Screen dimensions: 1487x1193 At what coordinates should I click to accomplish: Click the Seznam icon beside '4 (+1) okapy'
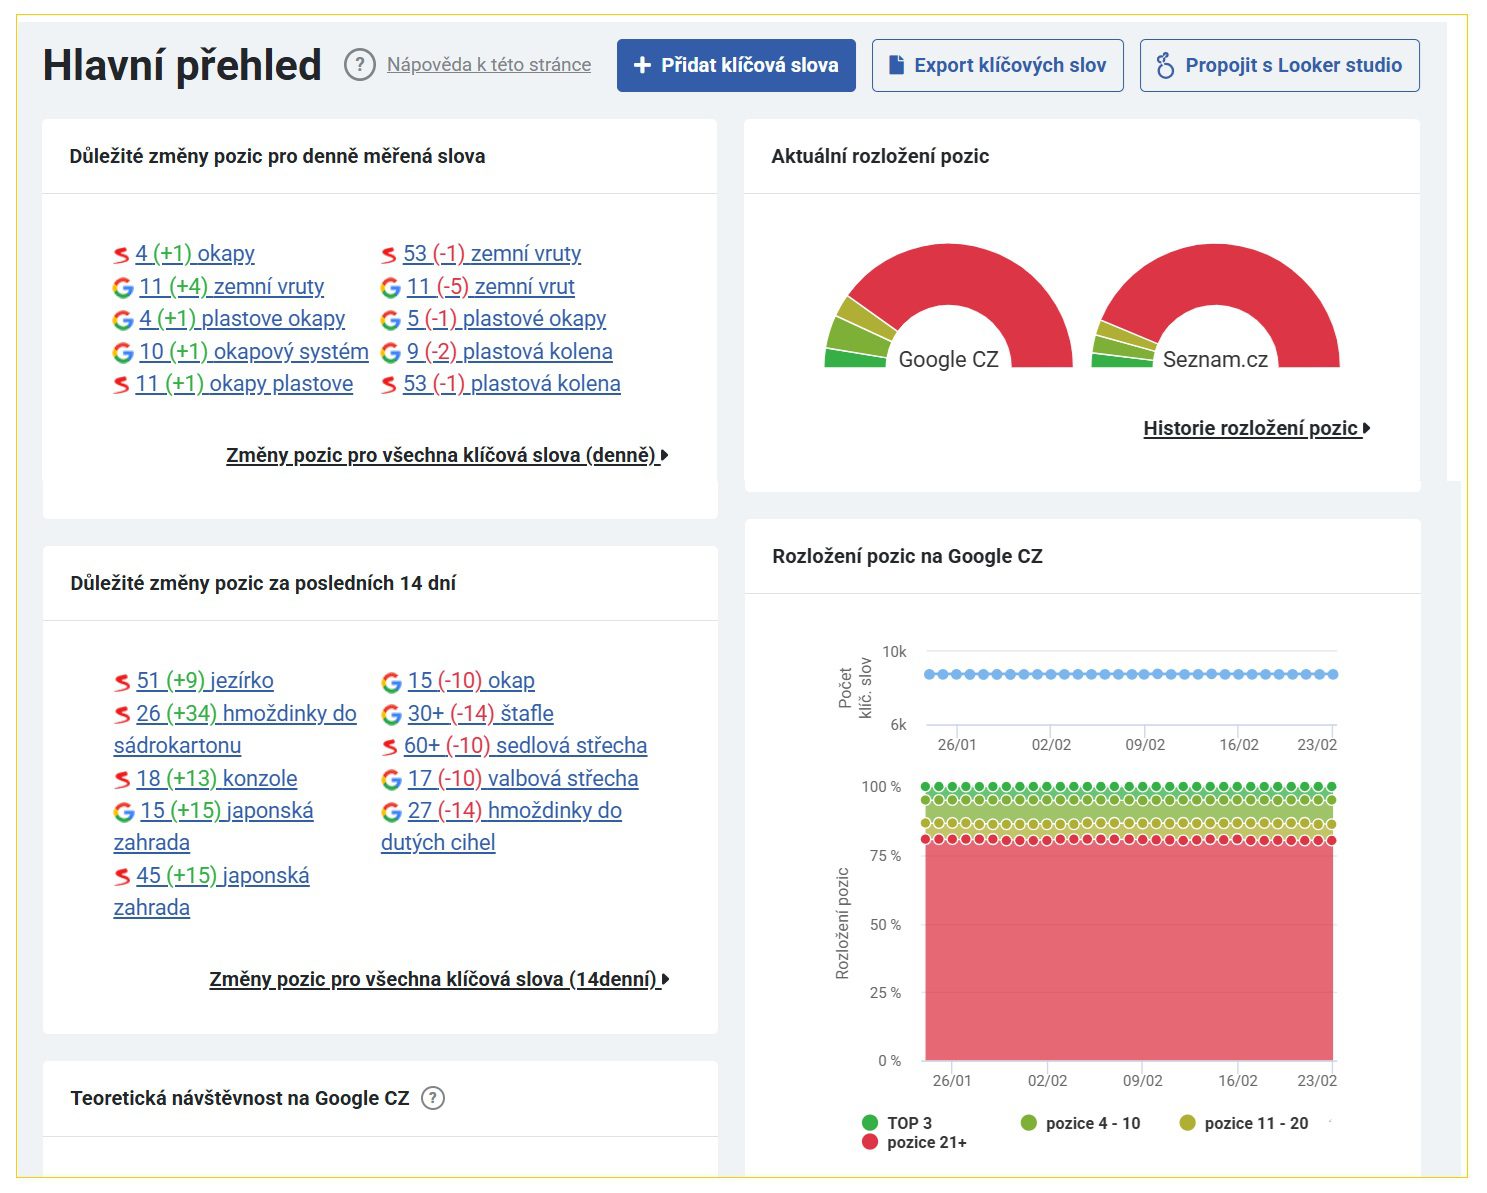pos(121,255)
